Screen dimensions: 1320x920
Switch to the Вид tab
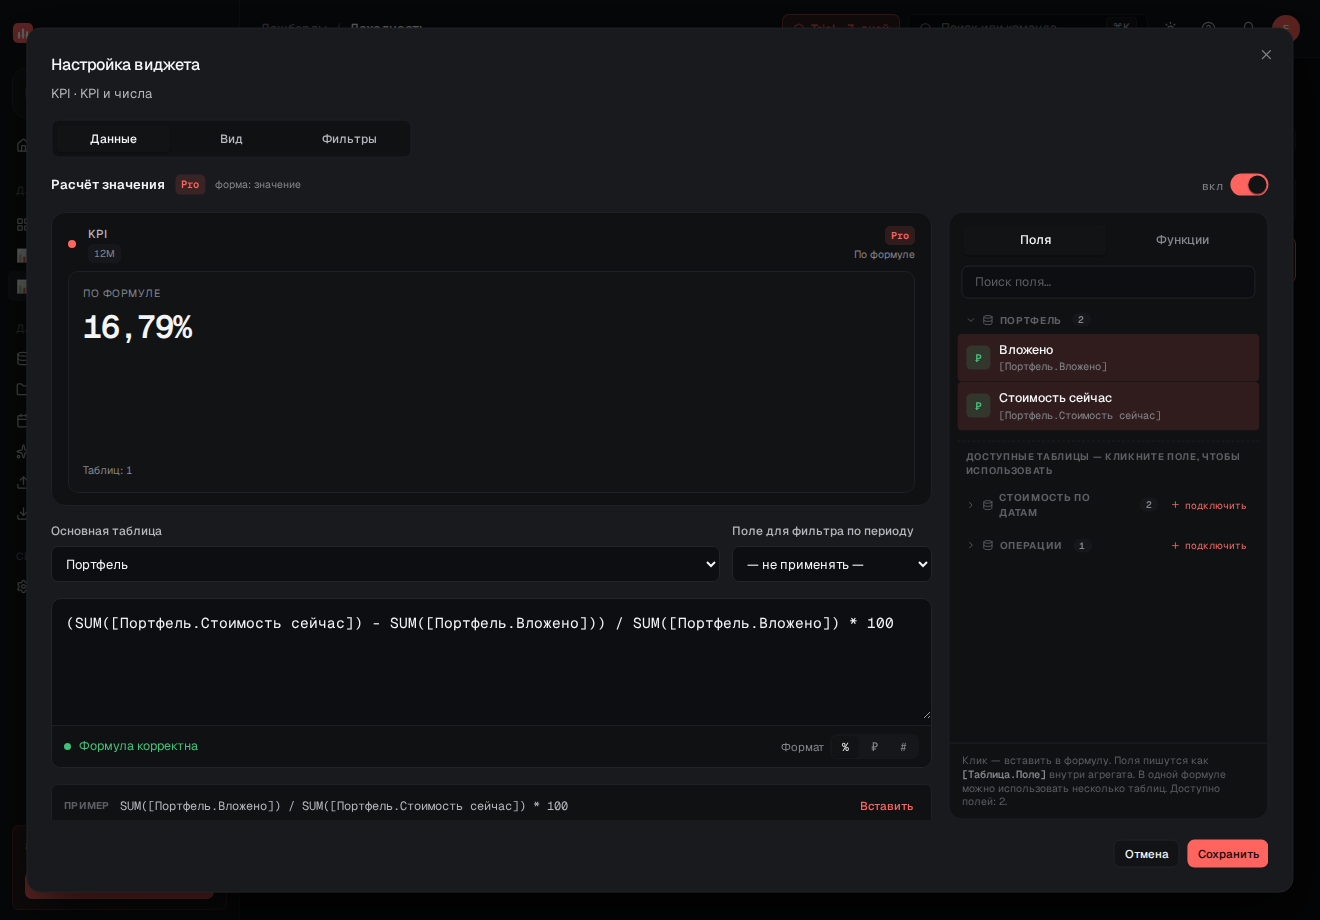pos(231,139)
